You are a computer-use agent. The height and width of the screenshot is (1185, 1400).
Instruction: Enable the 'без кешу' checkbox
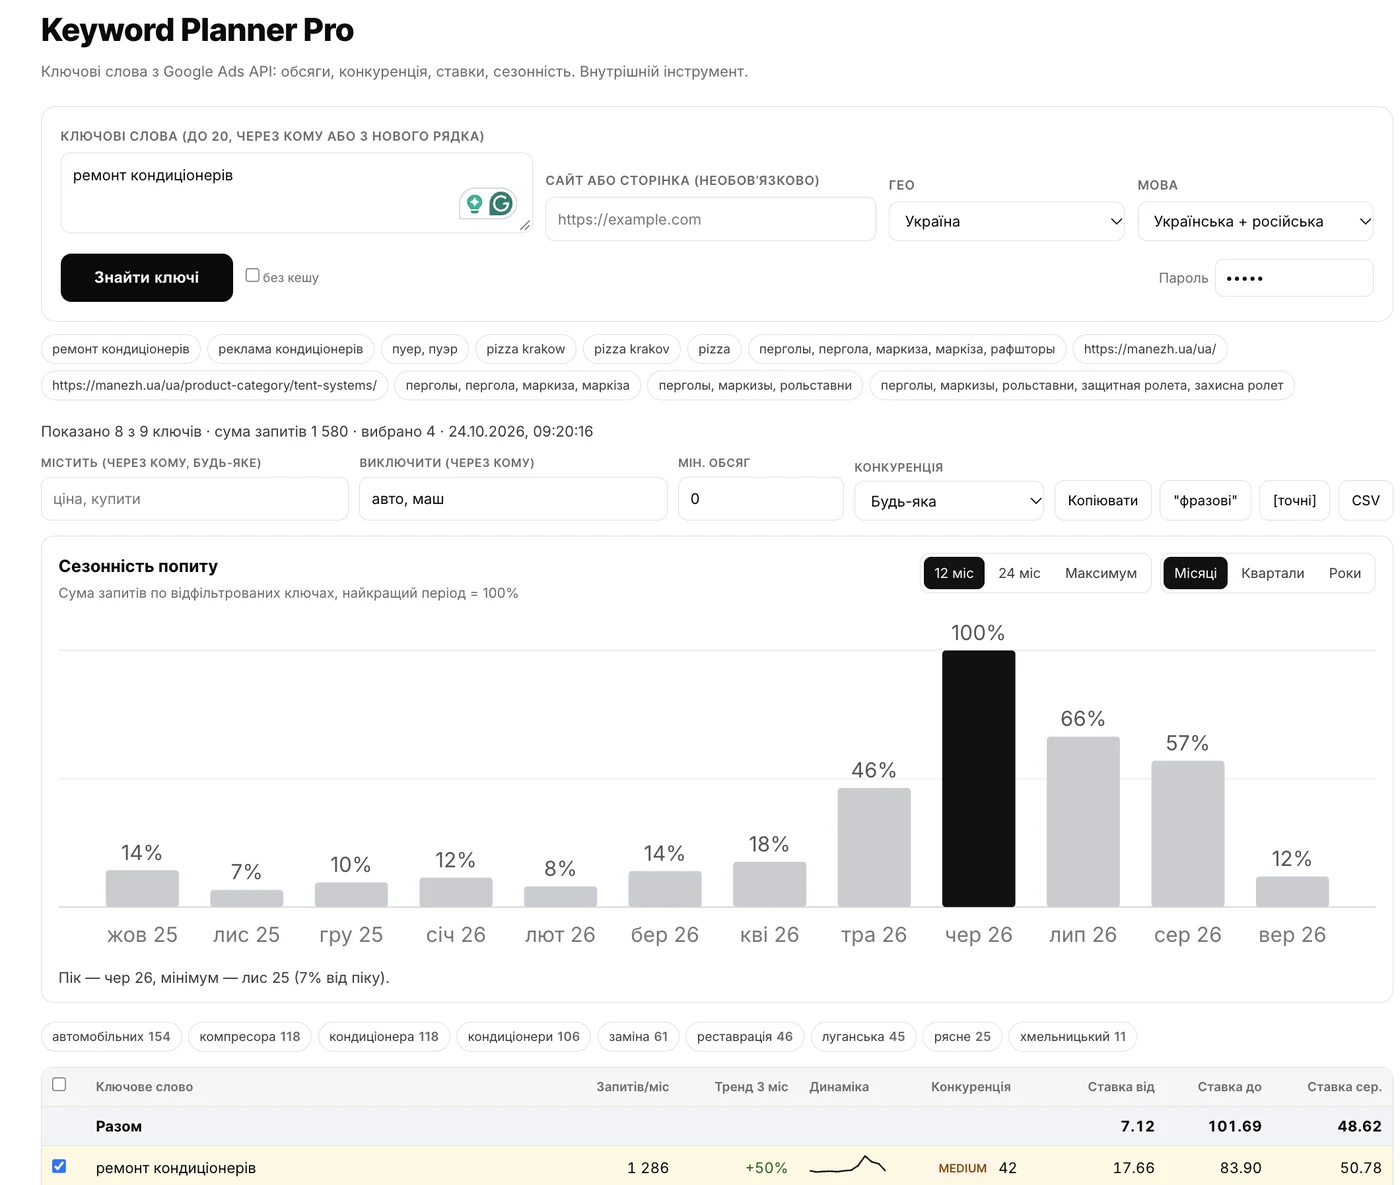(x=252, y=275)
